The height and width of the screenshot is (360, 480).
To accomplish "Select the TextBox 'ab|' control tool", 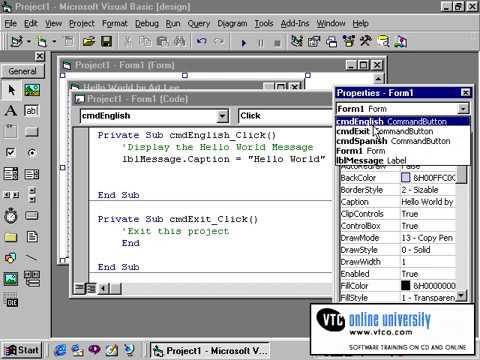I will pyautogui.click(x=32, y=111).
